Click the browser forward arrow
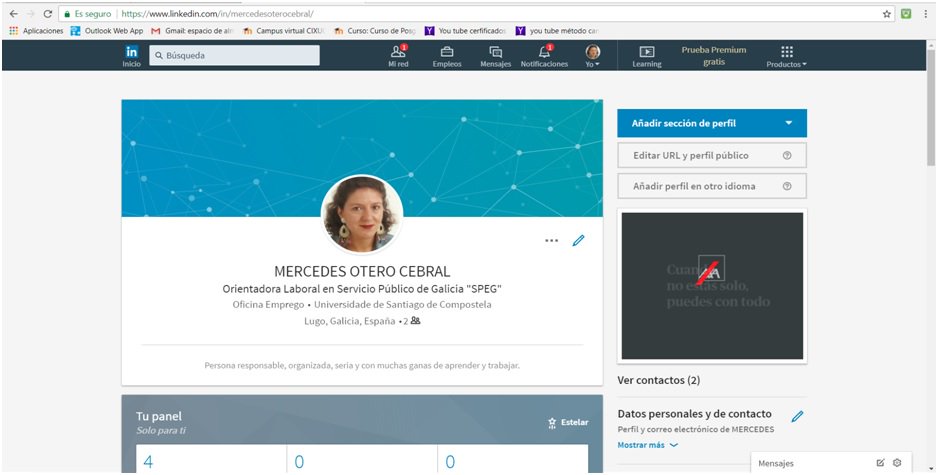 pyautogui.click(x=31, y=13)
